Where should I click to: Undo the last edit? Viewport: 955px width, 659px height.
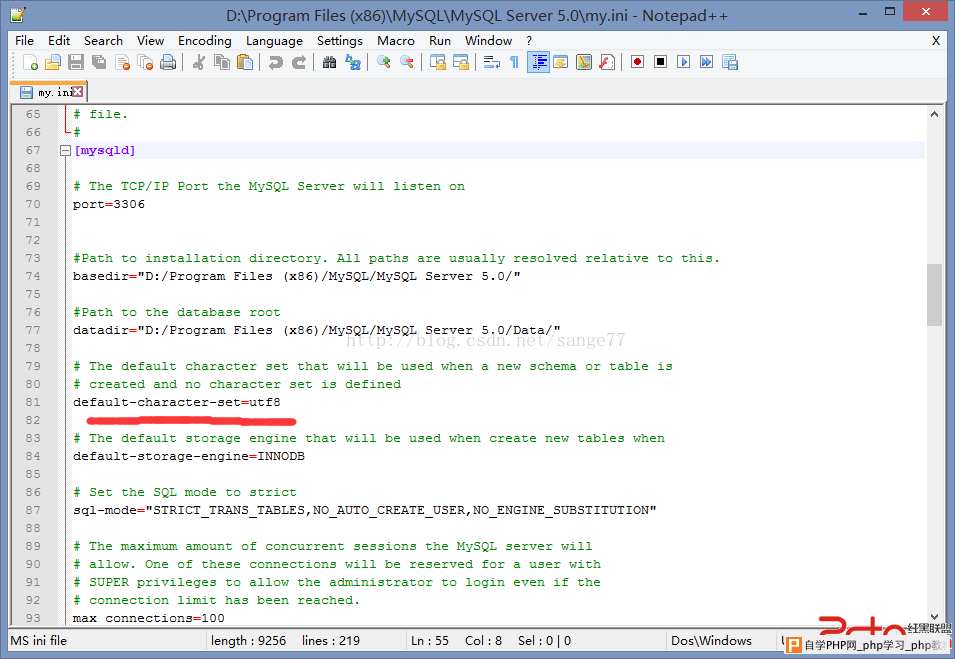pyautogui.click(x=275, y=62)
